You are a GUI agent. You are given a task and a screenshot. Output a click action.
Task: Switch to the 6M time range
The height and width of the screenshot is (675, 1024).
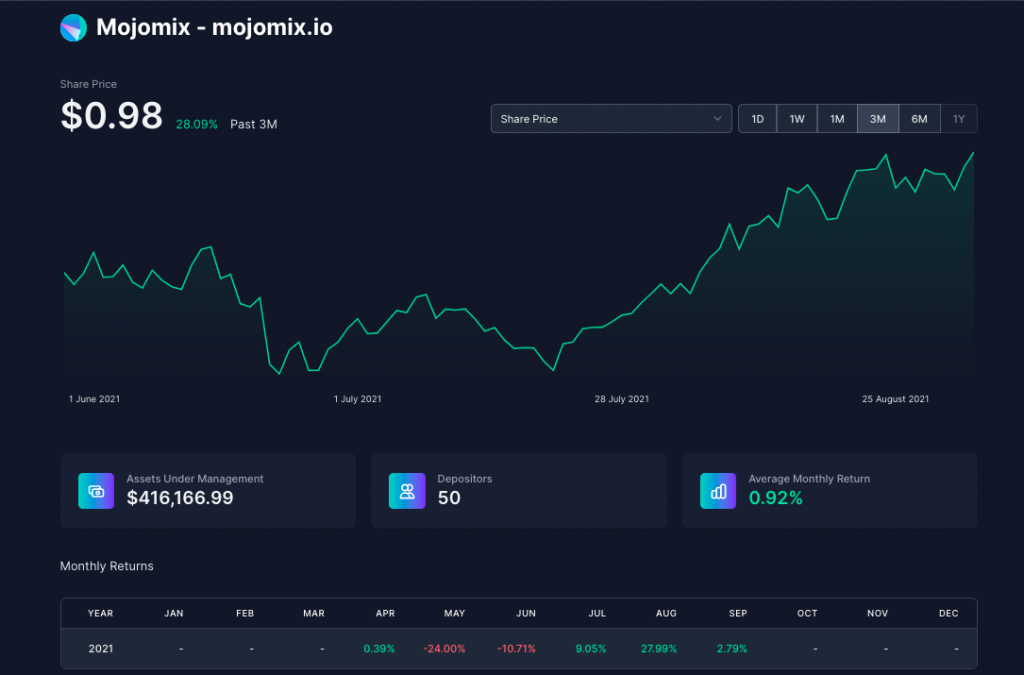click(x=919, y=119)
